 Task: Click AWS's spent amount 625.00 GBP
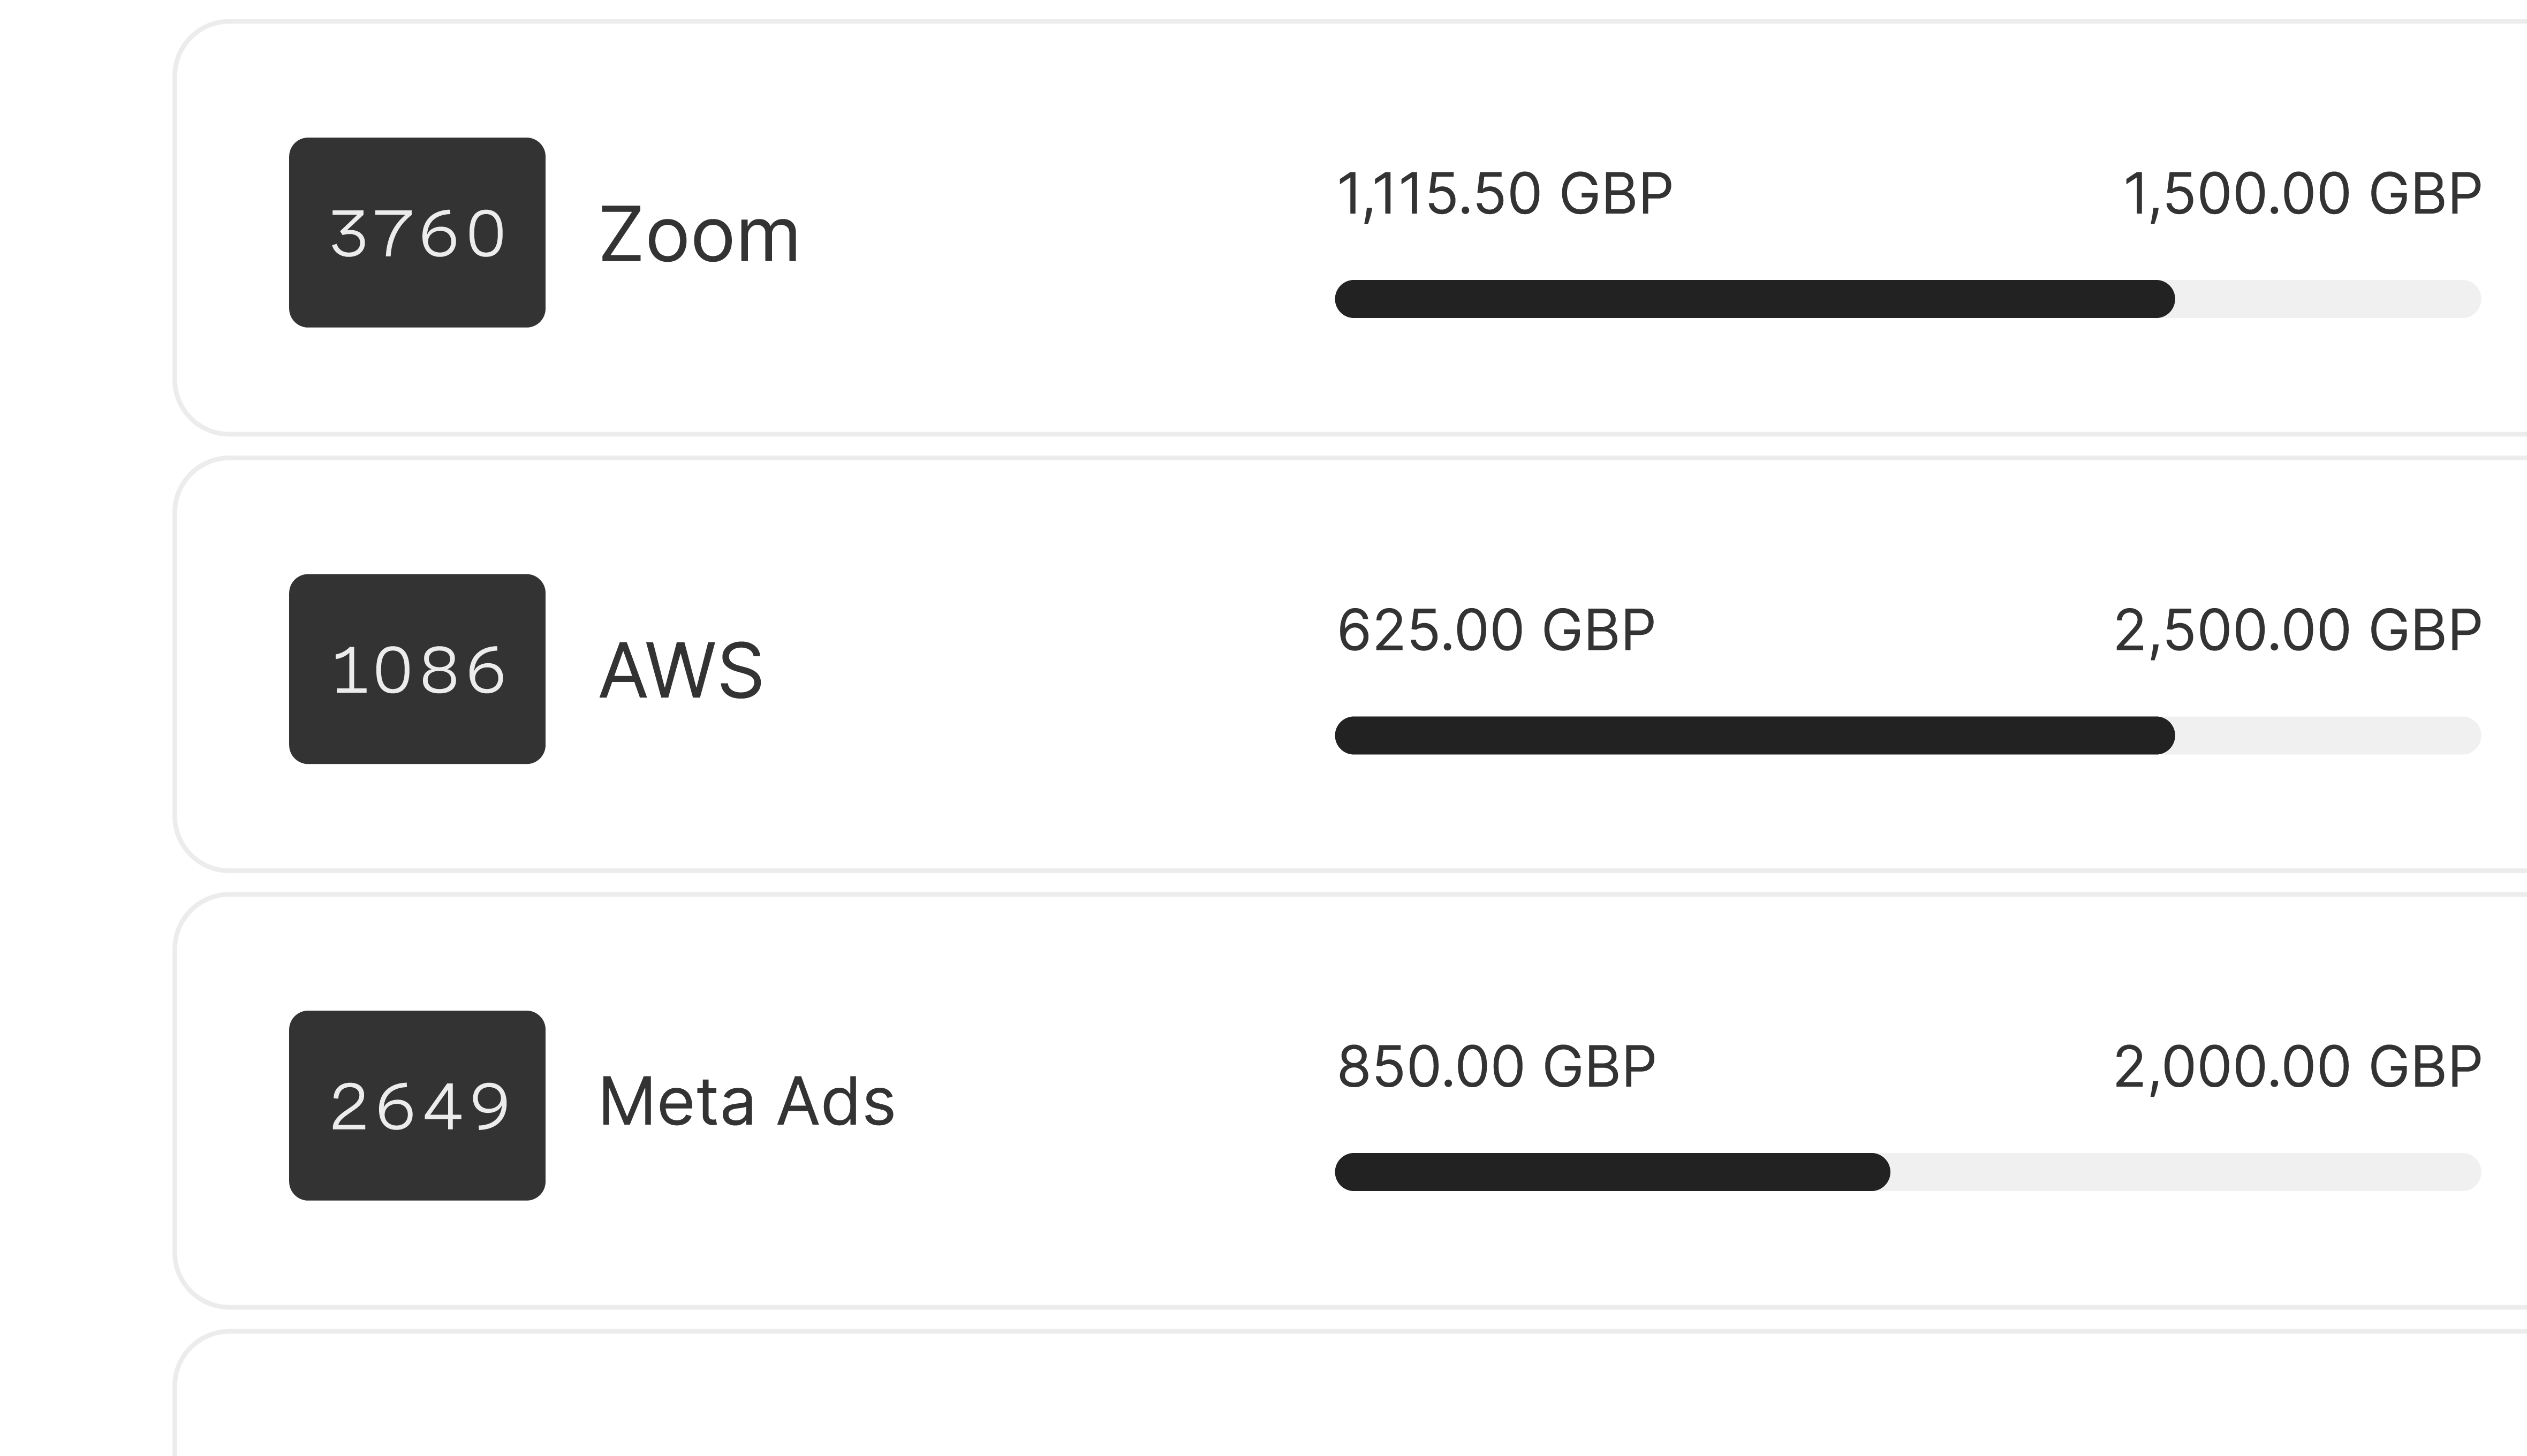point(1496,630)
